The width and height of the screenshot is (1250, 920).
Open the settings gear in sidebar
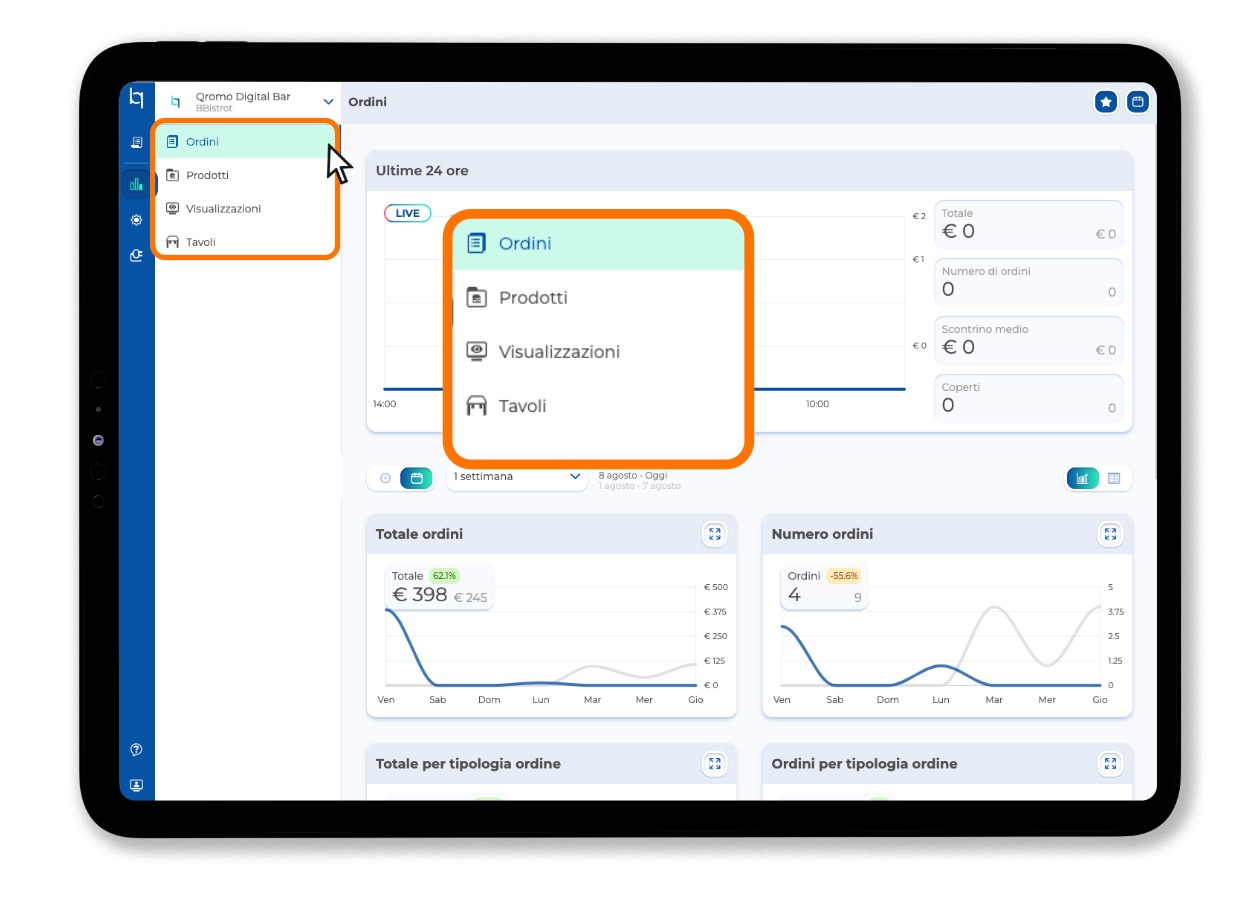136,220
